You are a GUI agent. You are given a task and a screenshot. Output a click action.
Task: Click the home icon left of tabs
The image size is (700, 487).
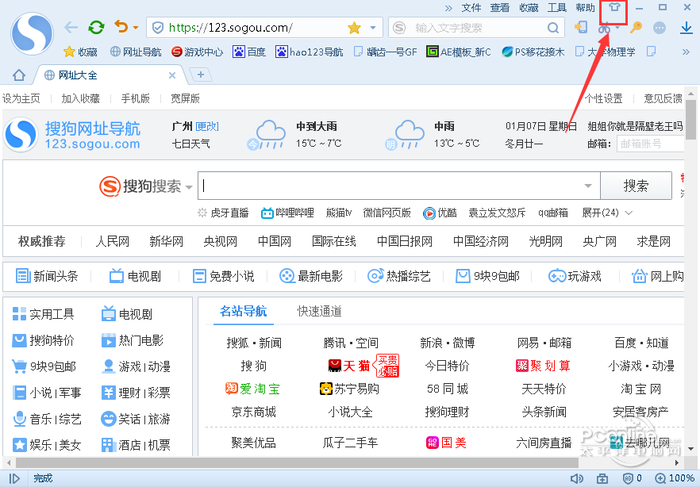pos(19,75)
